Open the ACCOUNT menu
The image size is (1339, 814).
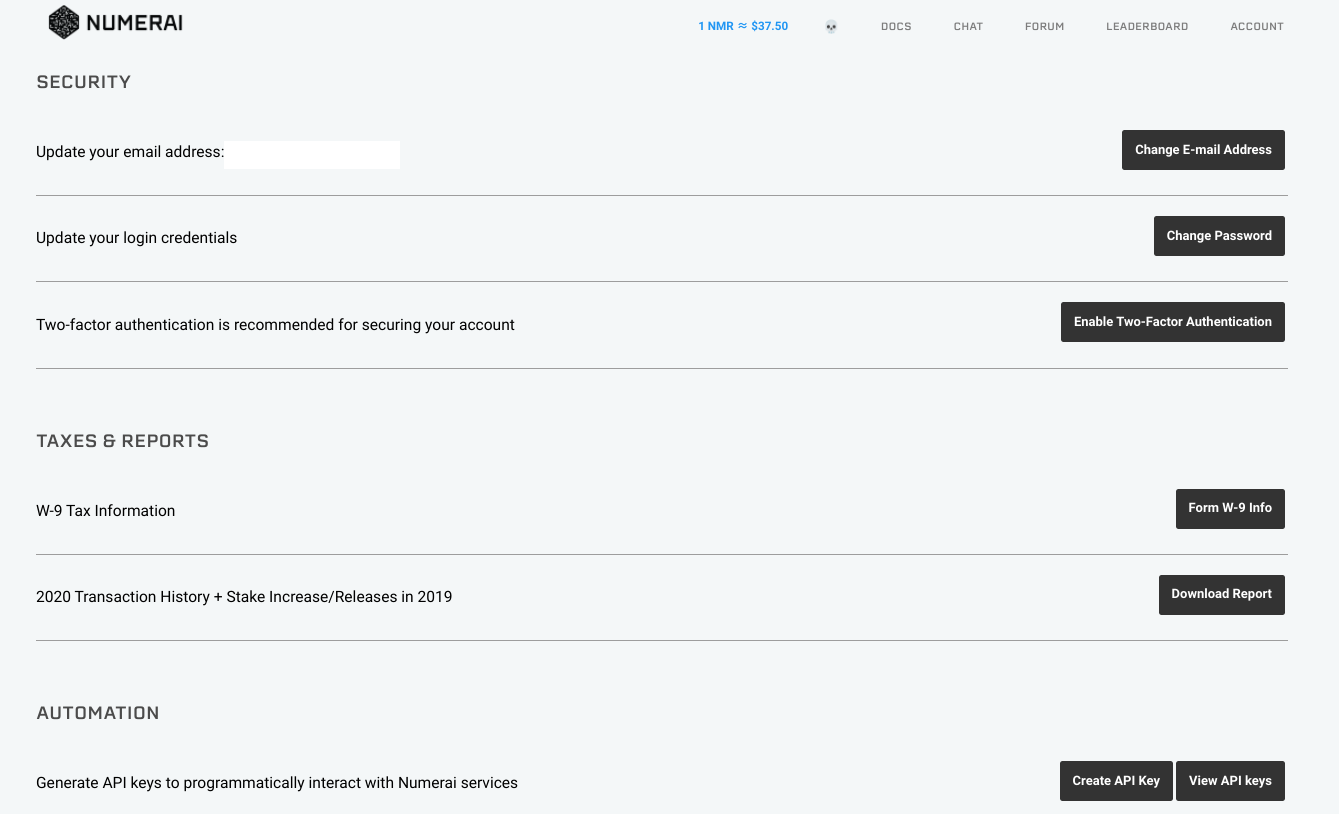[1257, 26]
